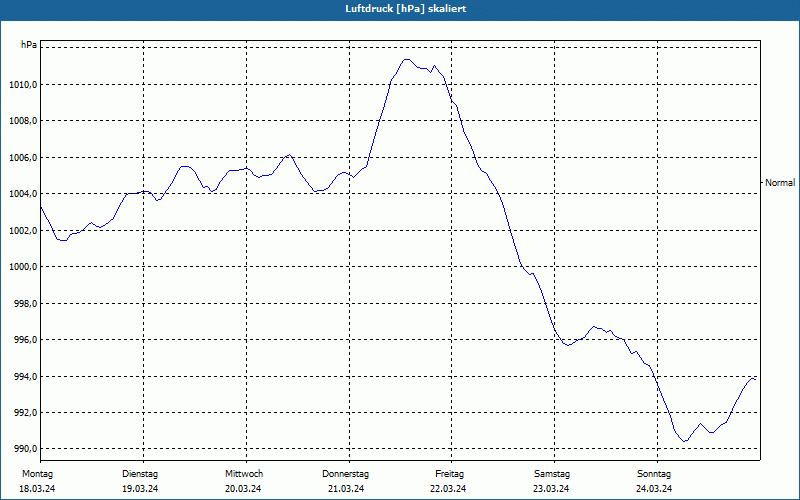Click the pressure curve's highest peak above 1010

406,59
